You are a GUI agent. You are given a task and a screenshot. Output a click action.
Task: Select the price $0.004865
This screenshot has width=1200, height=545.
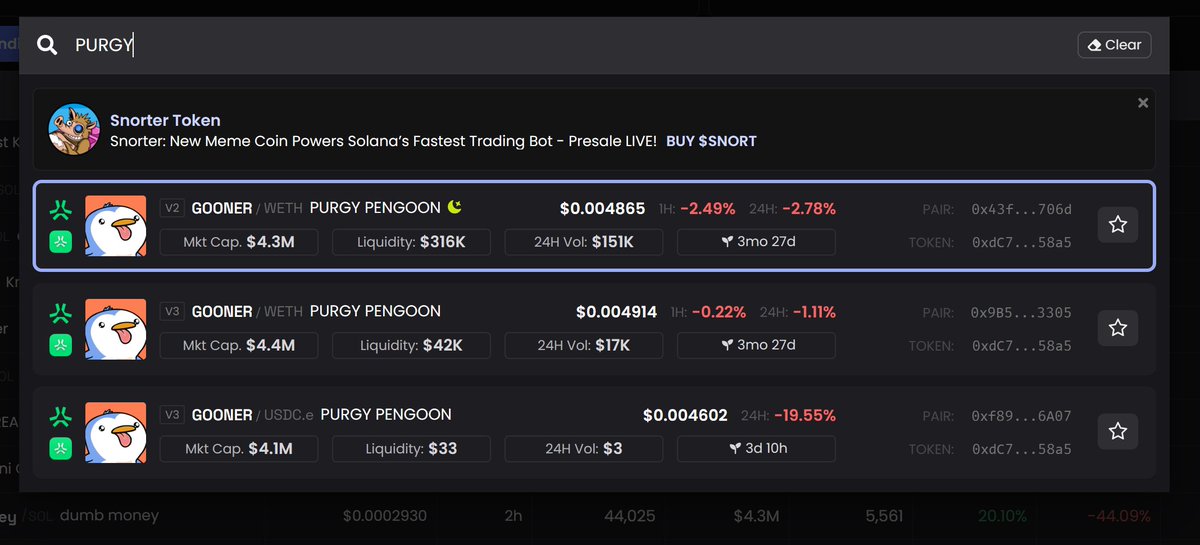pos(602,208)
